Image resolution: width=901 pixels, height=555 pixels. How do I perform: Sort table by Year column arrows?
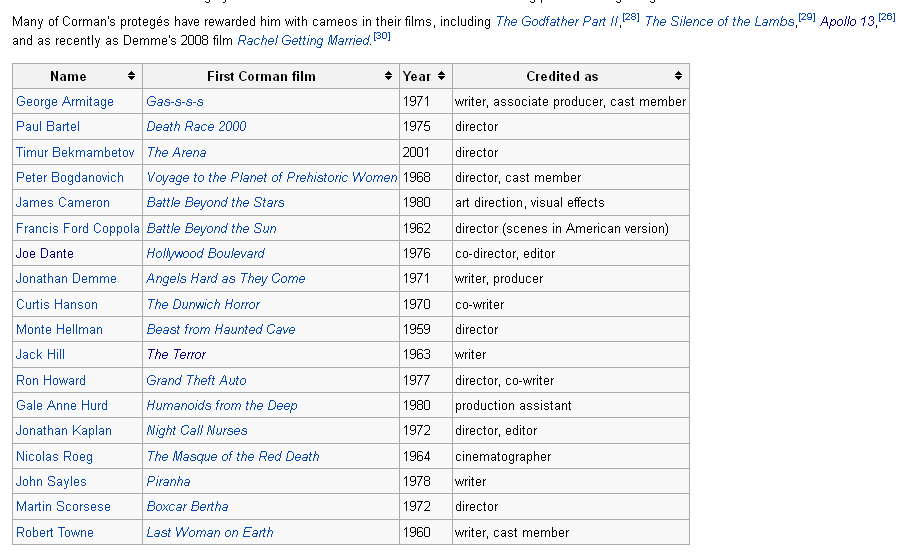click(x=441, y=76)
